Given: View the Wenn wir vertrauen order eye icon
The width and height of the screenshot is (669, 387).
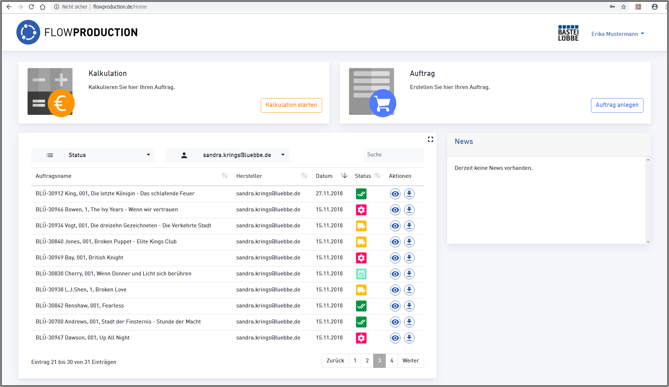Looking at the screenshot, I should [395, 210].
